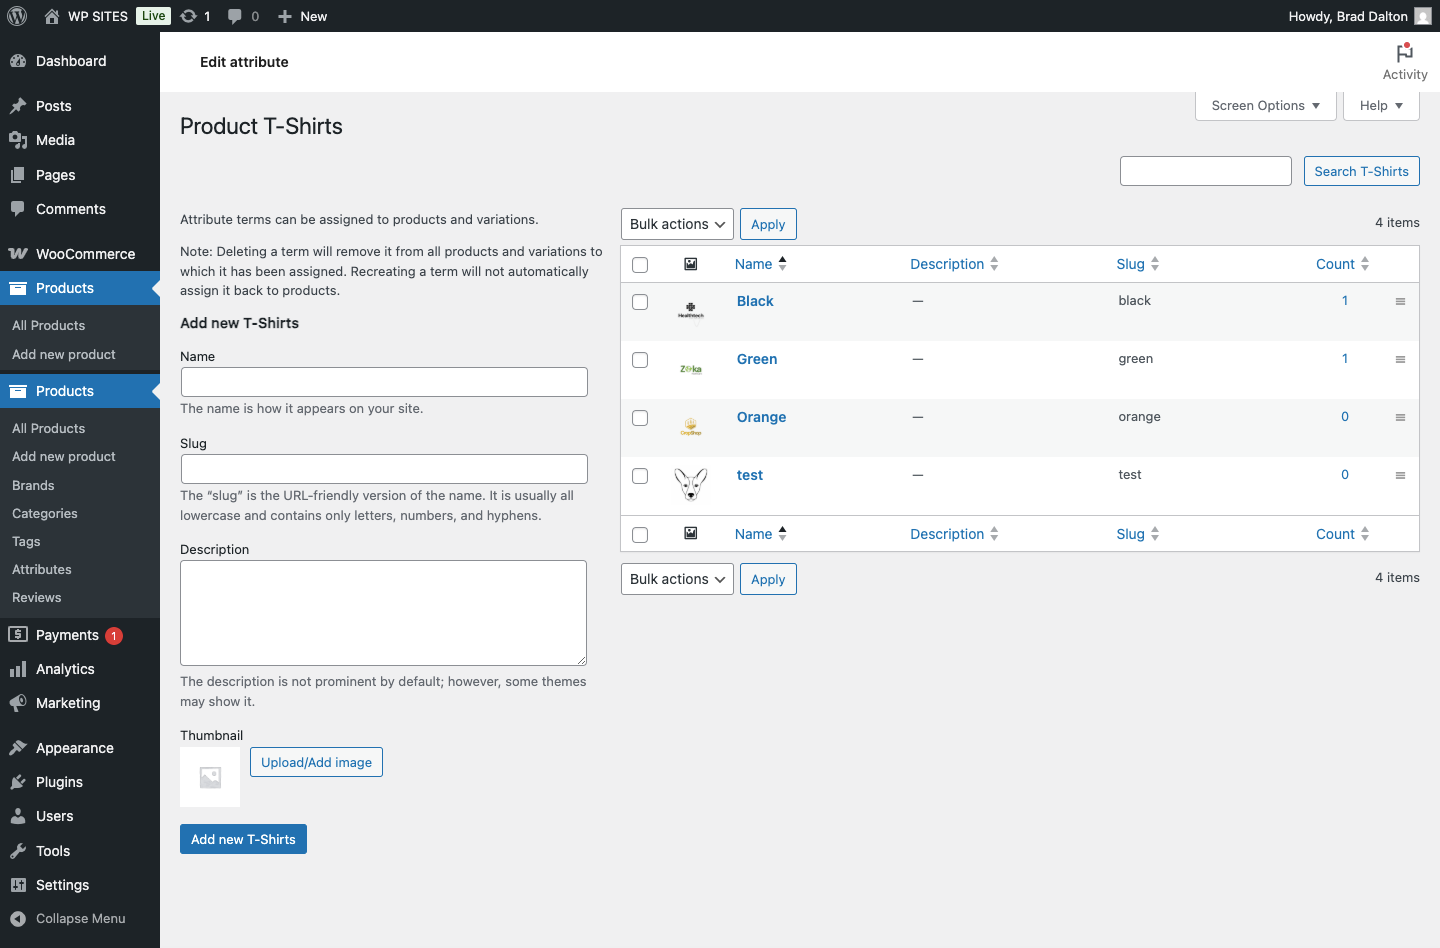Click Add new T-Shirts button
The image size is (1440, 948).
tap(243, 839)
